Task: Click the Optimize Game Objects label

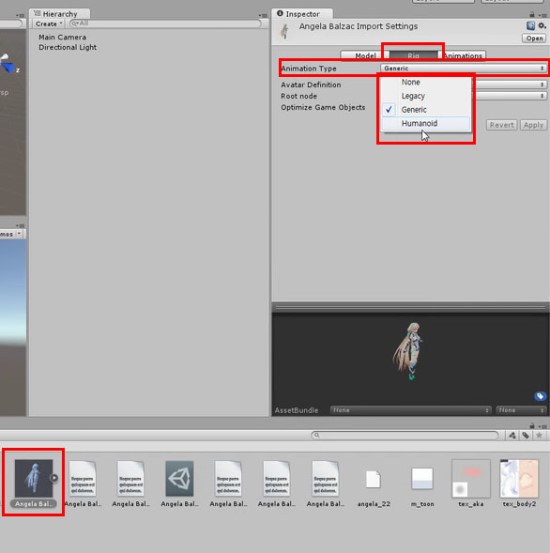Action: (x=323, y=107)
